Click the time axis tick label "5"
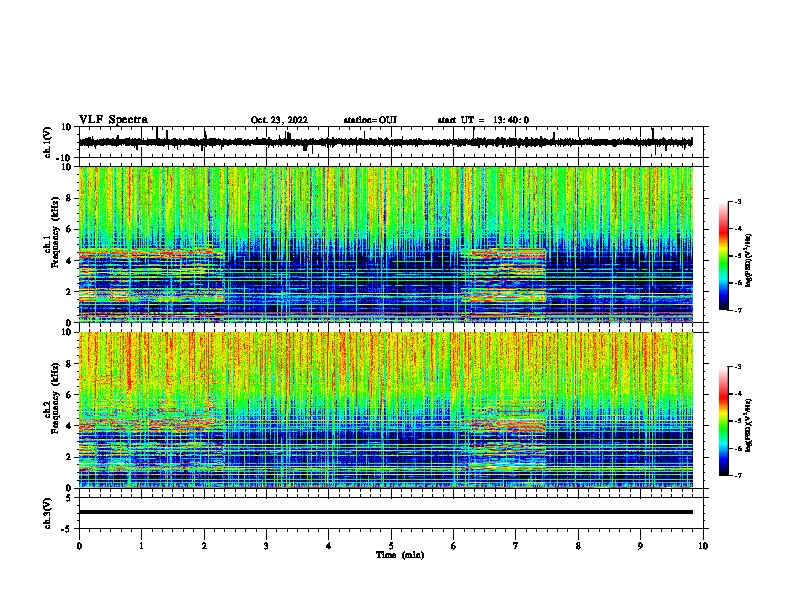This screenshot has height=612, width=792. pos(391,546)
